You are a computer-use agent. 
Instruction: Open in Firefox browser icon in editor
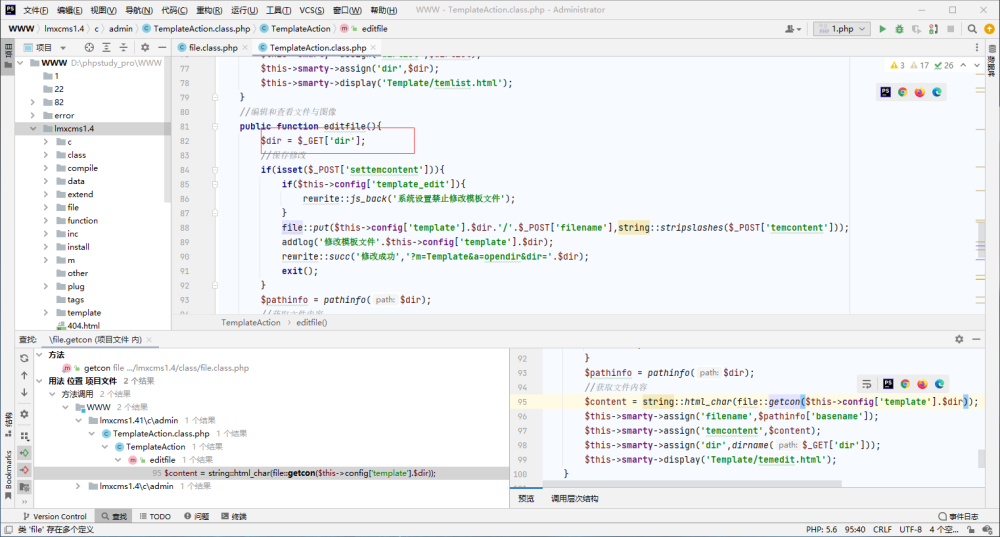pos(920,92)
